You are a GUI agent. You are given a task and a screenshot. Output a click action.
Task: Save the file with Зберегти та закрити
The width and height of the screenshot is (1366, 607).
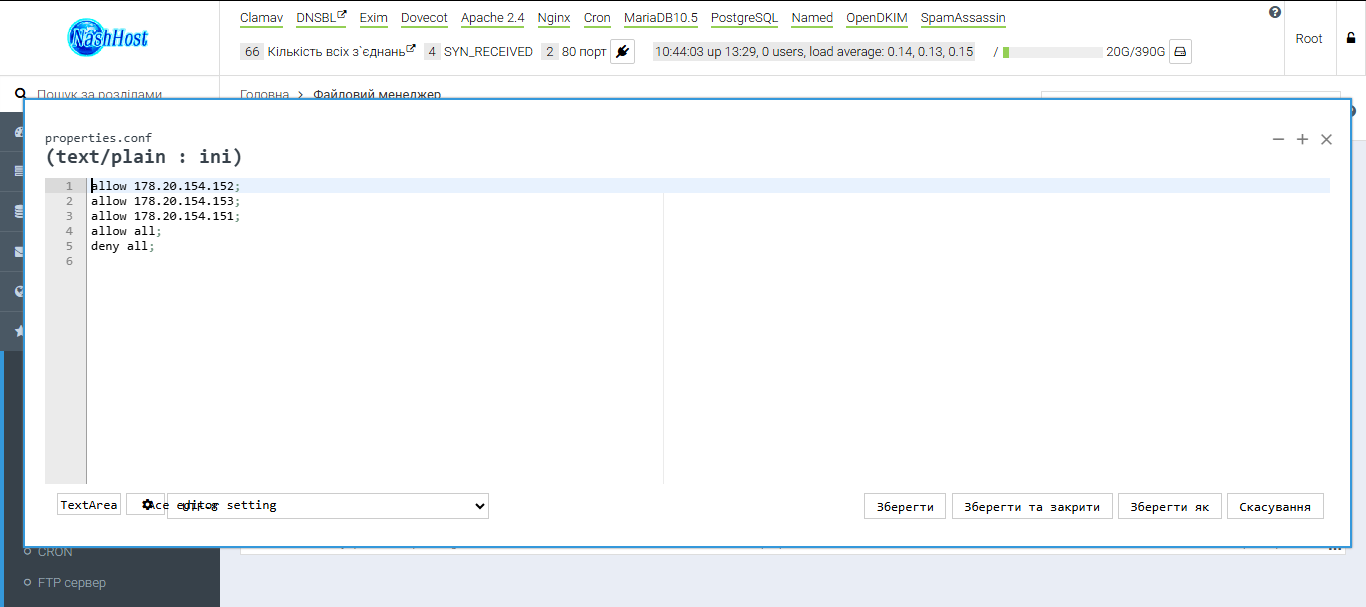click(1031, 505)
